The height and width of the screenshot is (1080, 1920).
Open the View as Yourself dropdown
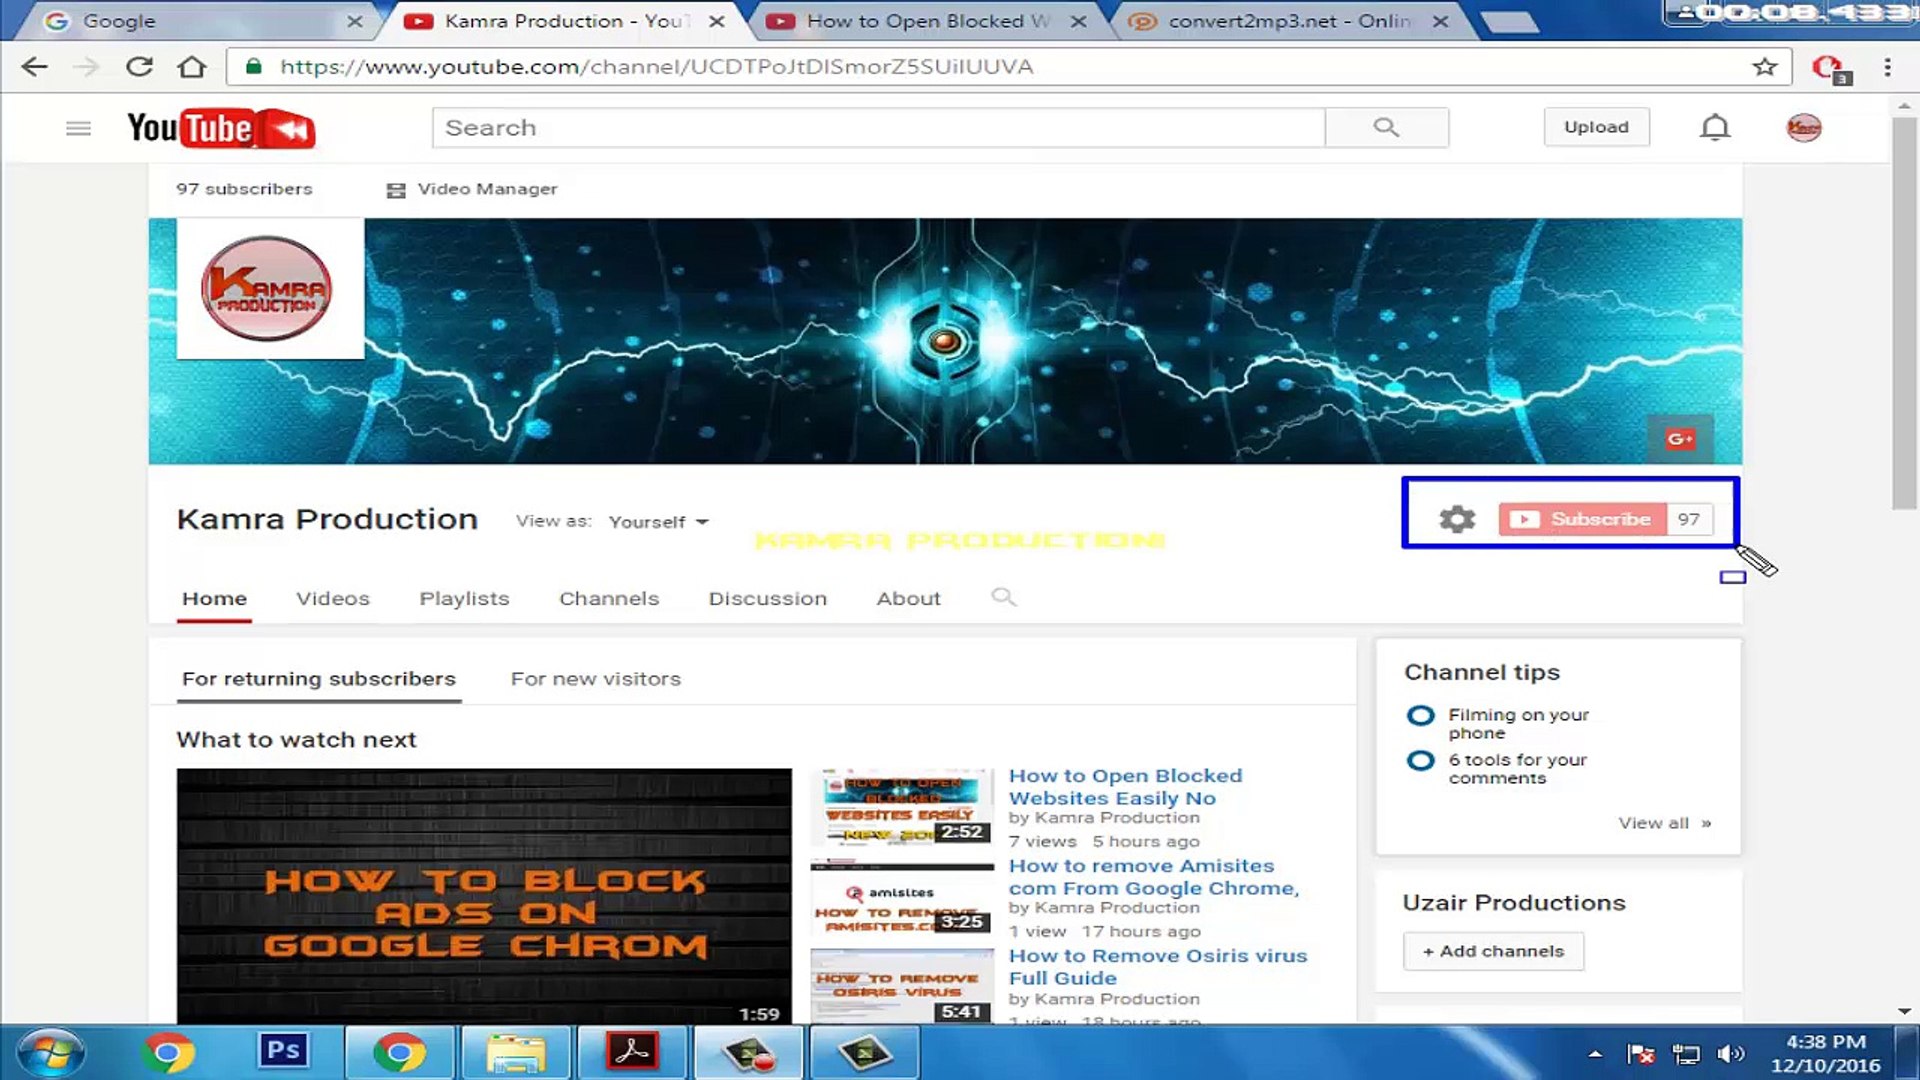[655, 521]
